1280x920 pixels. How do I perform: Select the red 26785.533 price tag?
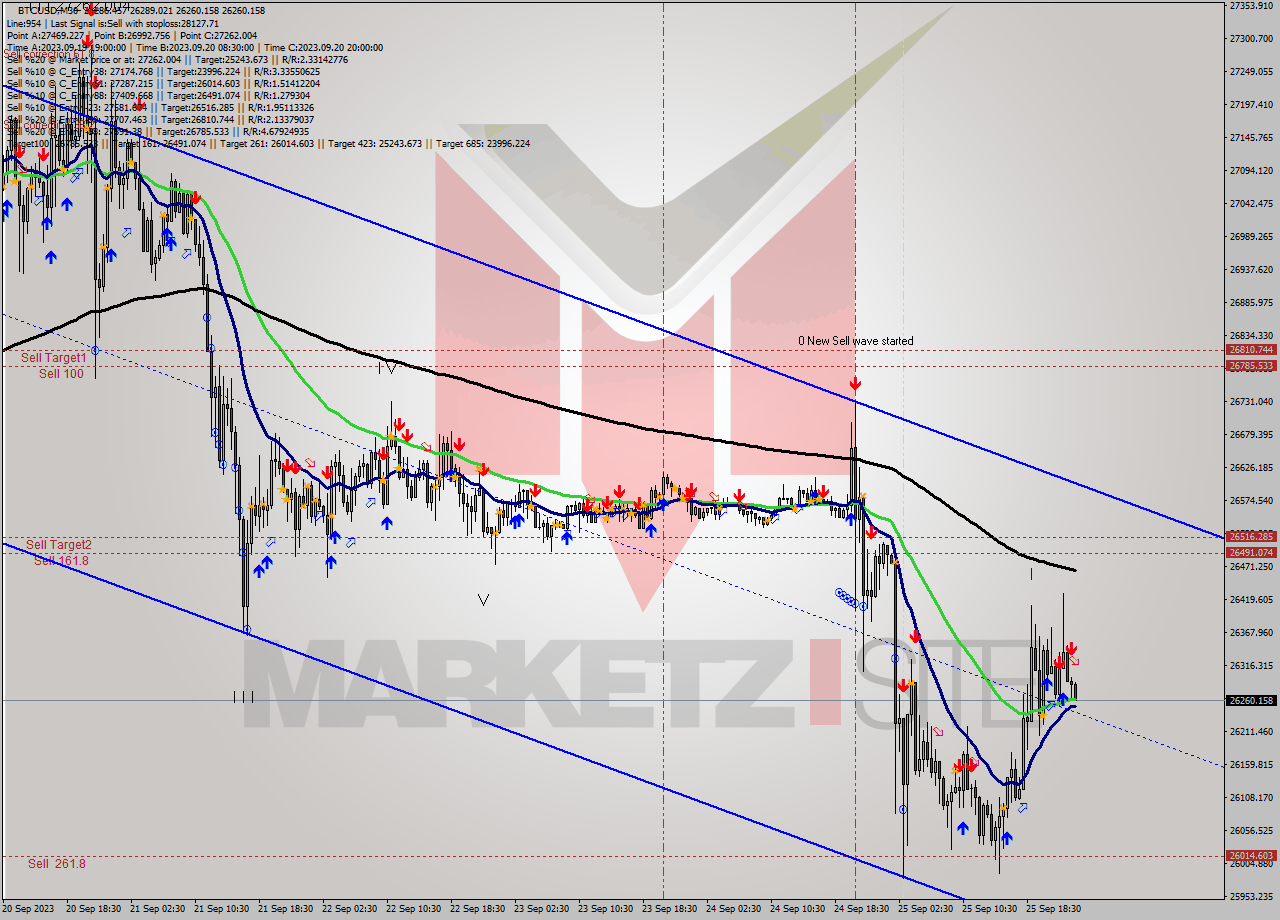coord(1251,366)
